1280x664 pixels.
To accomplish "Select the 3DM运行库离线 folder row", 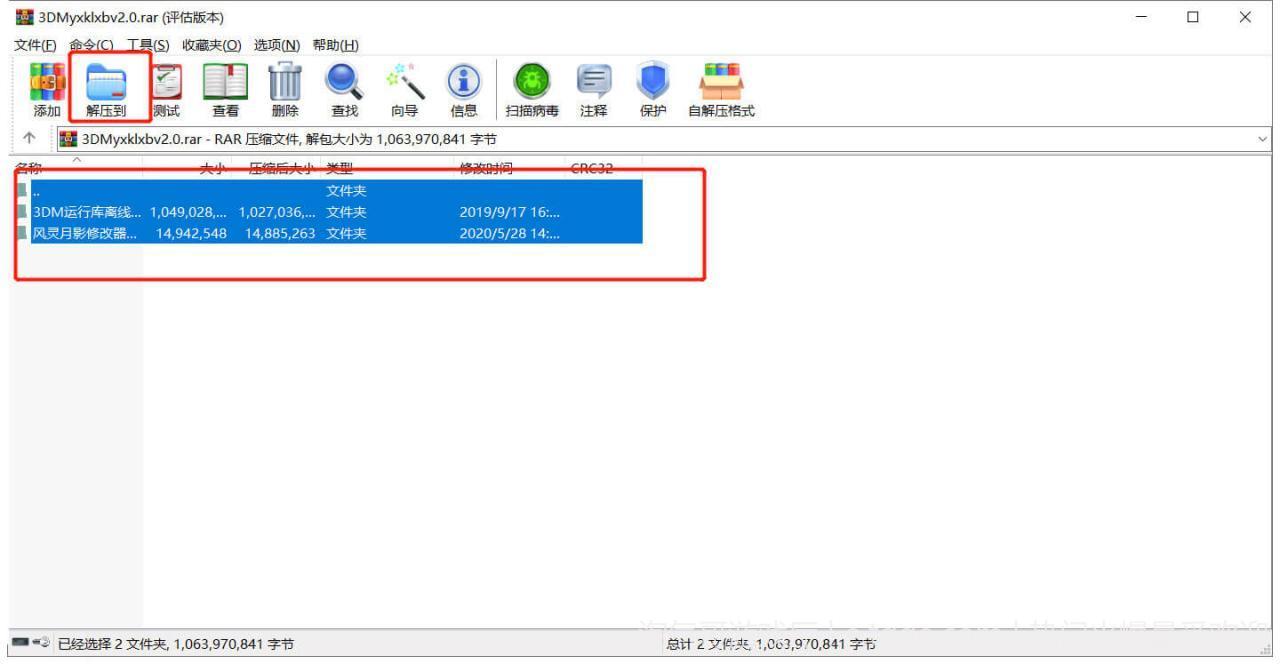I will (x=328, y=212).
